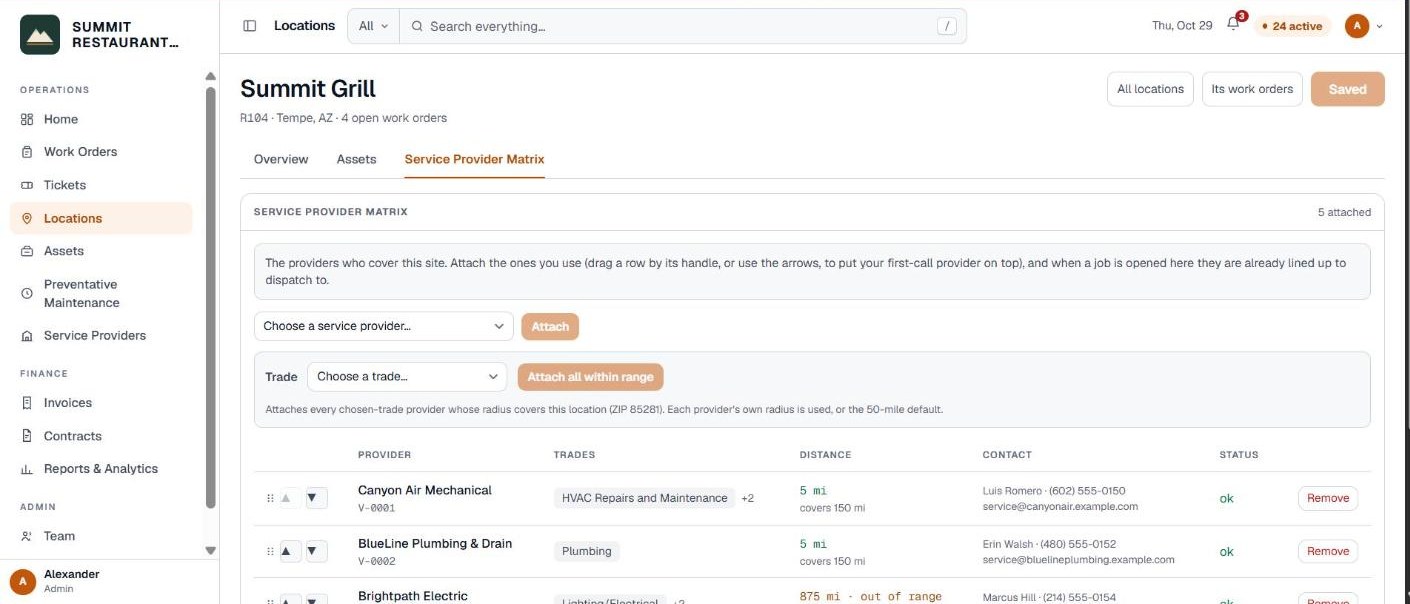Open Assets in the left sidebar

click(x=100, y=251)
